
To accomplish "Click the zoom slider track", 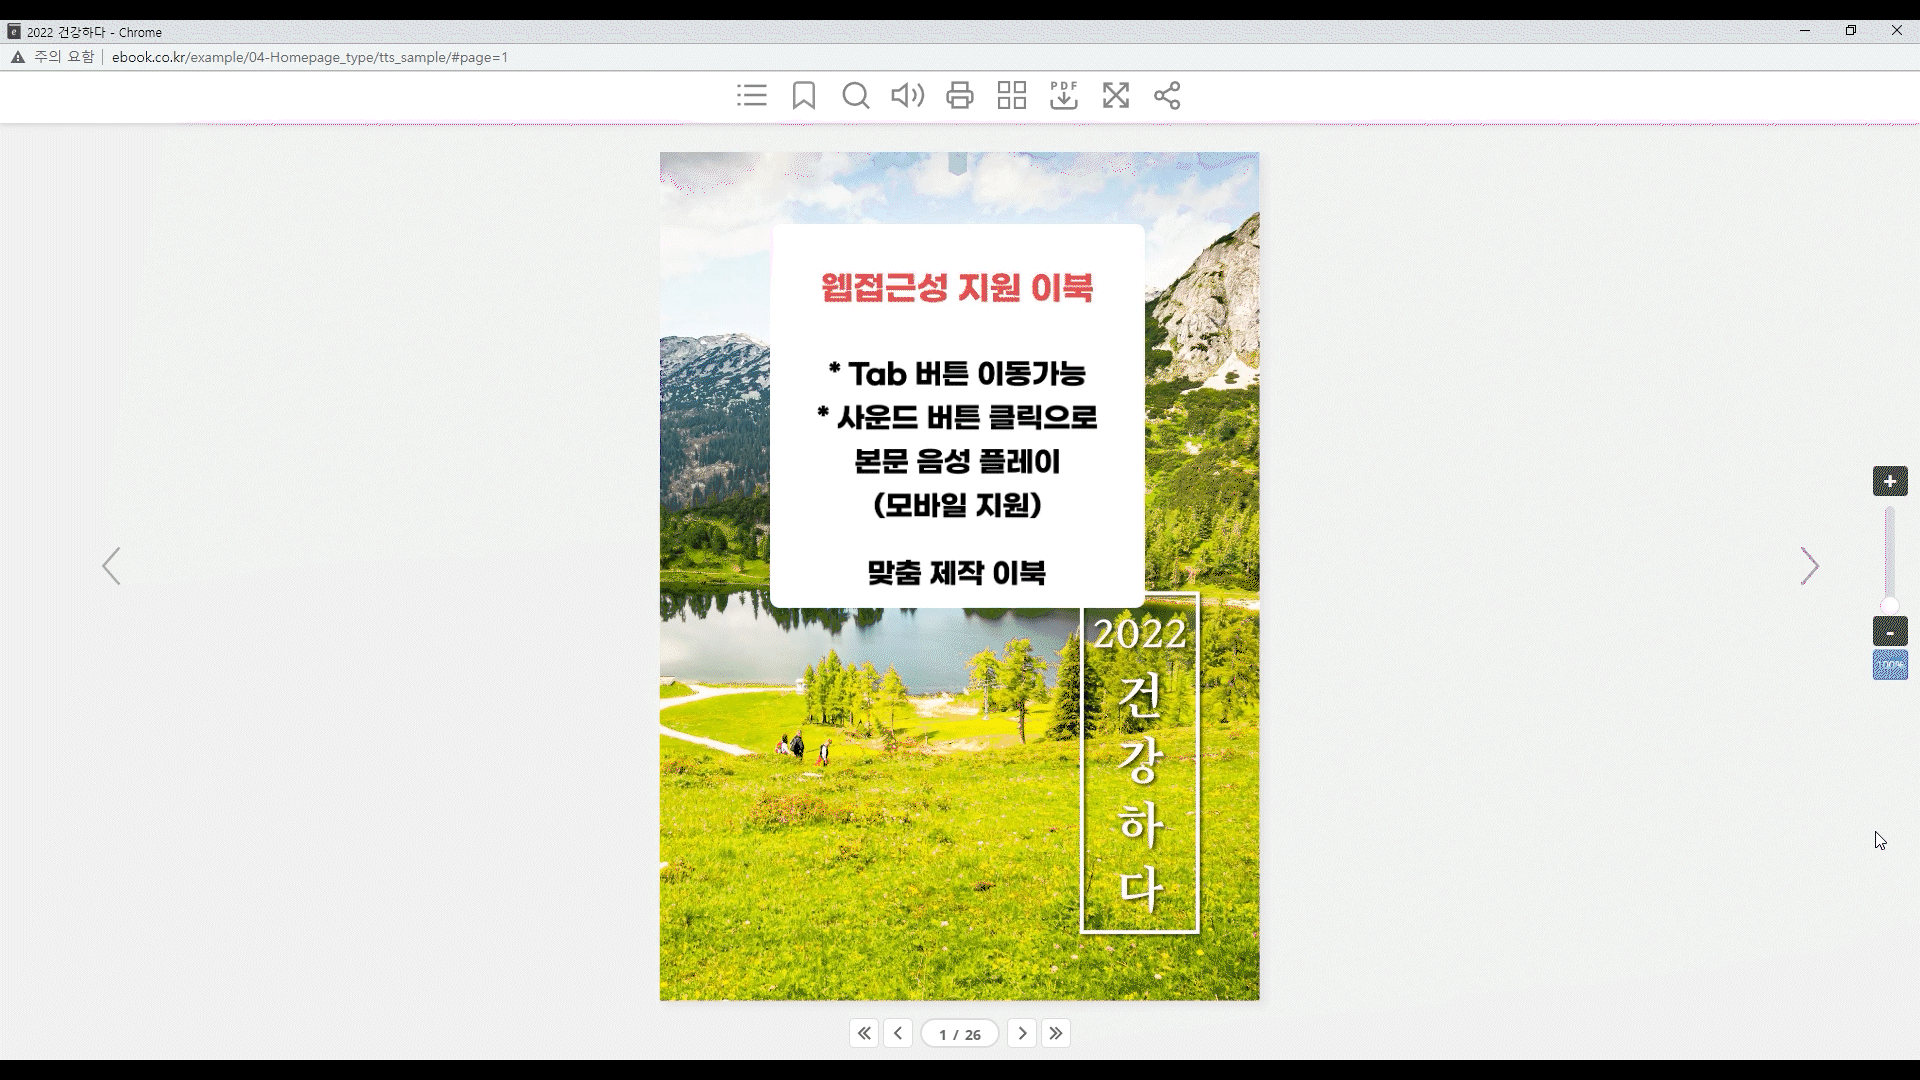I will point(1890,555).
